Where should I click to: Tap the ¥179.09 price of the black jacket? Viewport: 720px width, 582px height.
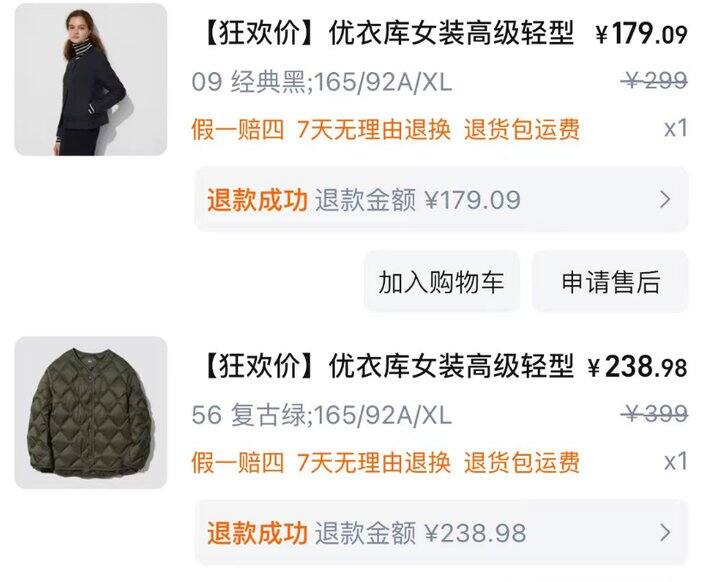(641, 33)
